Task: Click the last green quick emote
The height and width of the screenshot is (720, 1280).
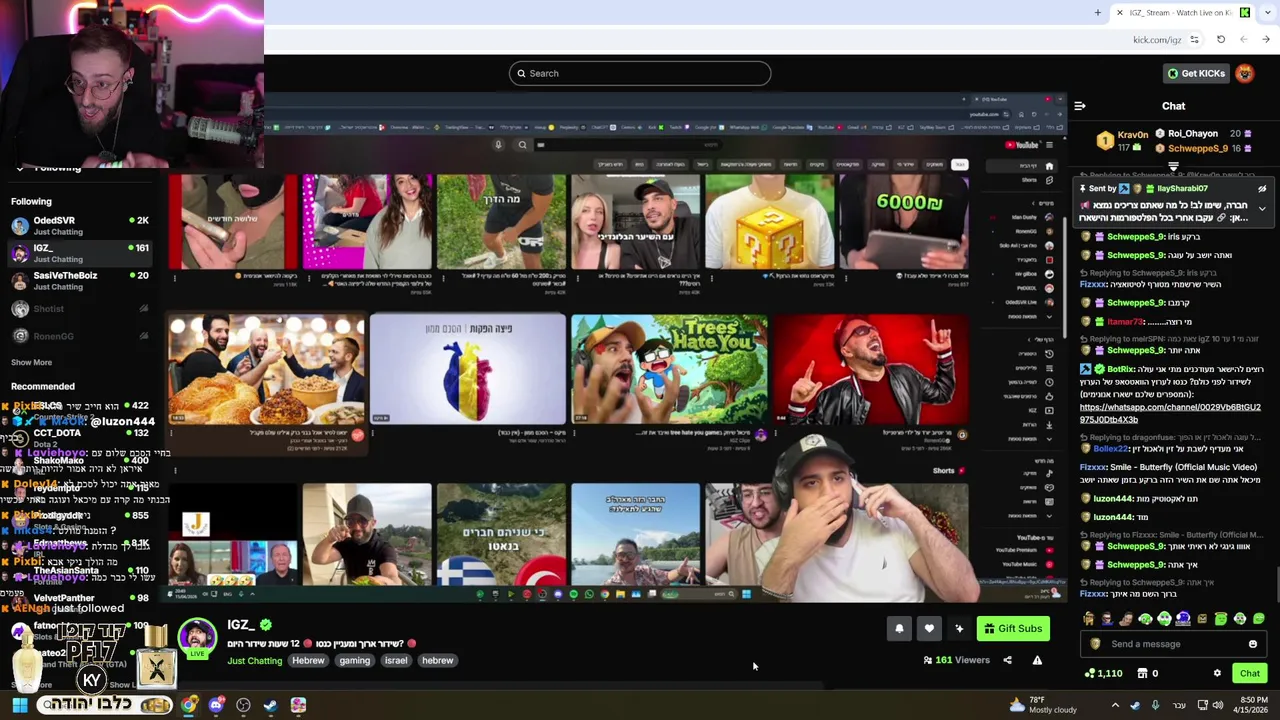Action: 1259,619
